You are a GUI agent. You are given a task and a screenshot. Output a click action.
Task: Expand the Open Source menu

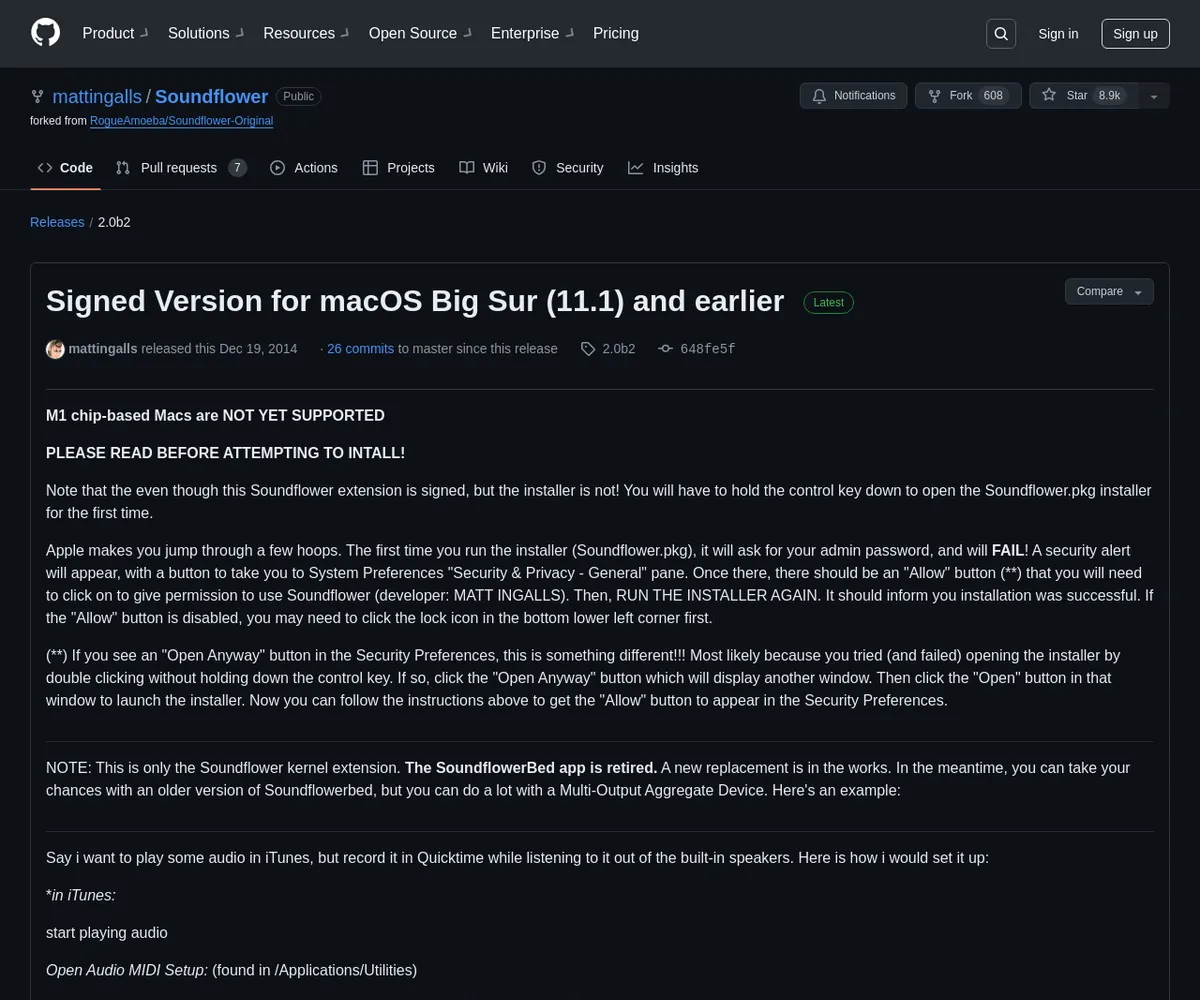pyautogui.click(x=420, y=33)
